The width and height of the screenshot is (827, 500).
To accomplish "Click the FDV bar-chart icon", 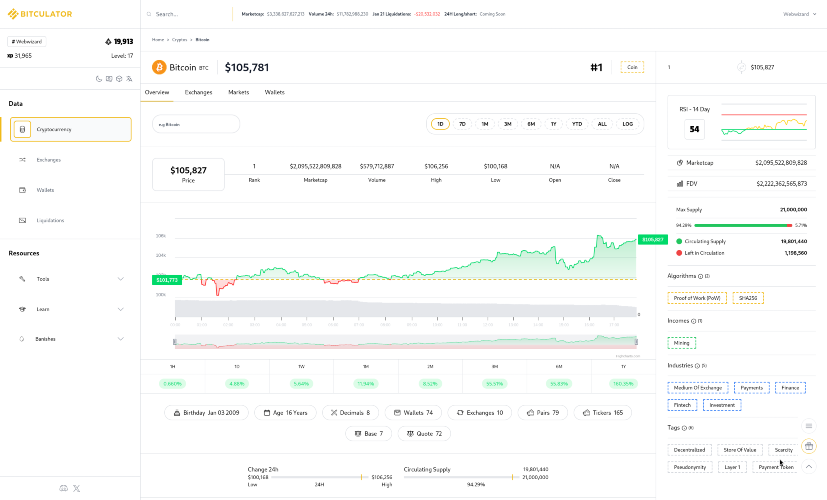I will click(680, 184).
